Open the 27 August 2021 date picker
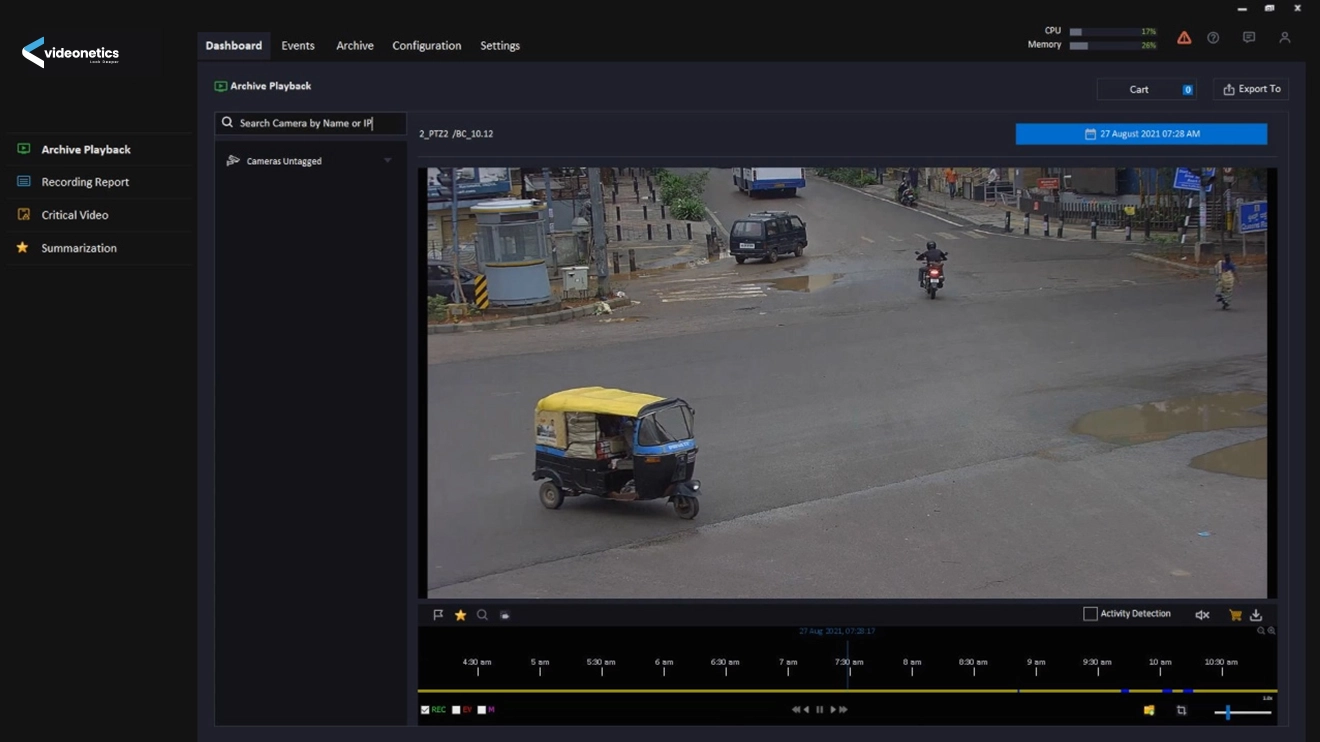The image size is (1320, 742). point(1141,134)
